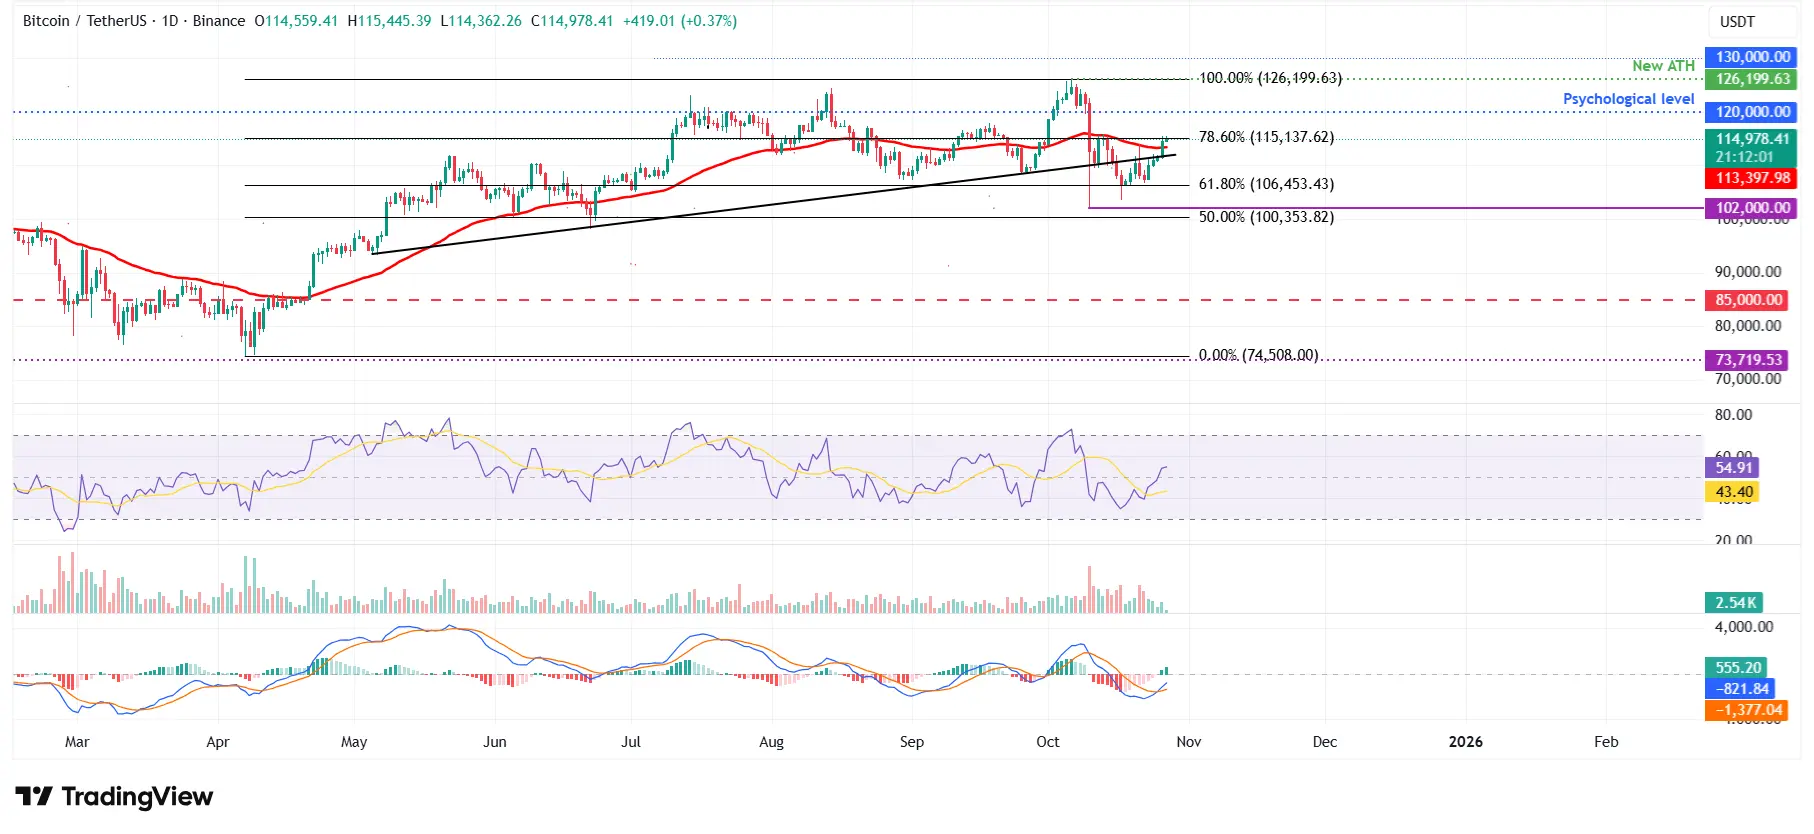Select the 120,000.00 price axis label
1814x834 pixels.
pos(1752,112)
